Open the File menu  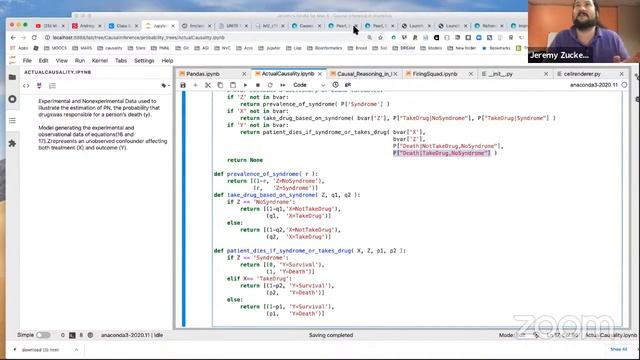27,61
